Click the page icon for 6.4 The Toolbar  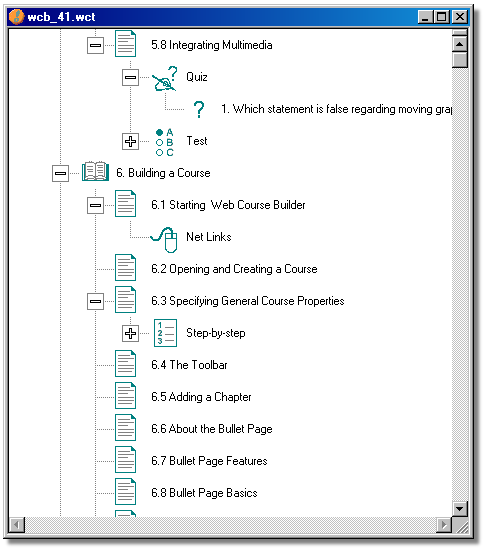point(125,364)
